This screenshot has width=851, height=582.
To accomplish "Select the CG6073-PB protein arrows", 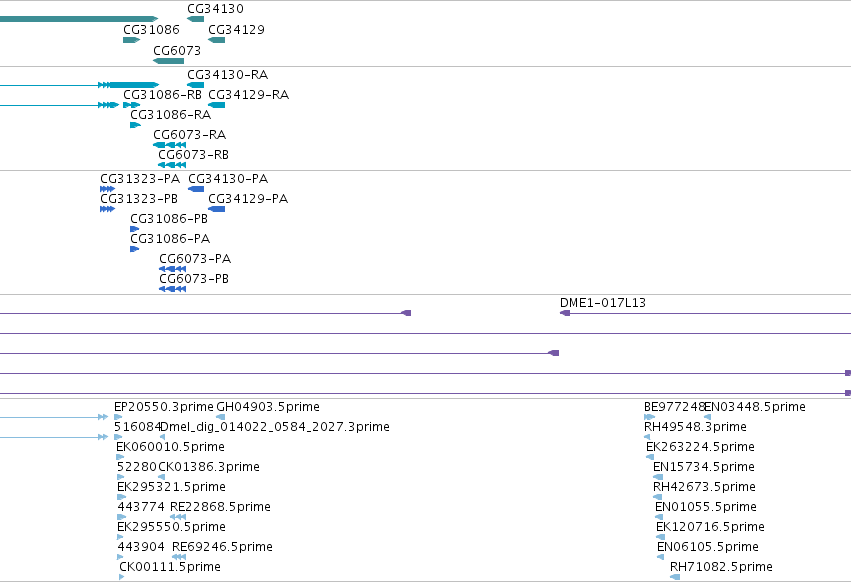I will [173, 289].
